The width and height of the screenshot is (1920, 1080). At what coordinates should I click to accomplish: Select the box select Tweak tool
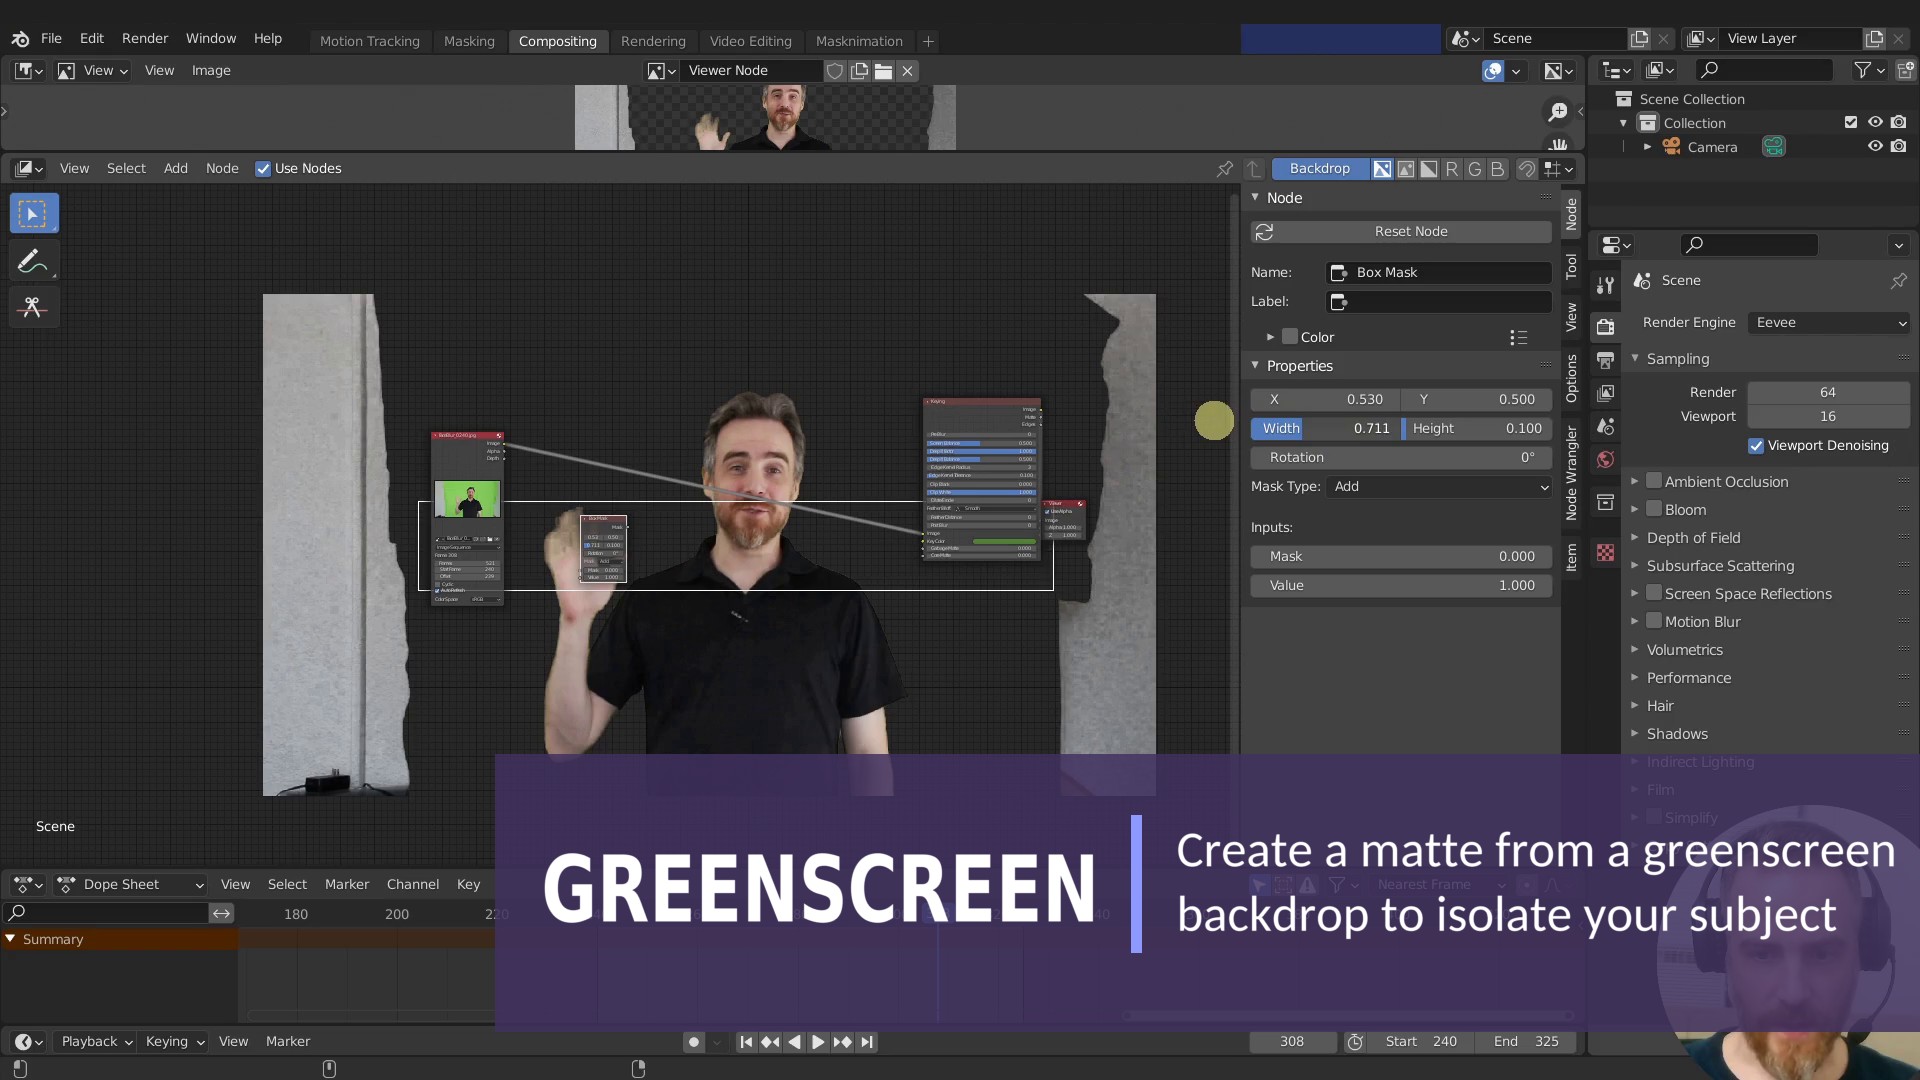tap(34, 213)
